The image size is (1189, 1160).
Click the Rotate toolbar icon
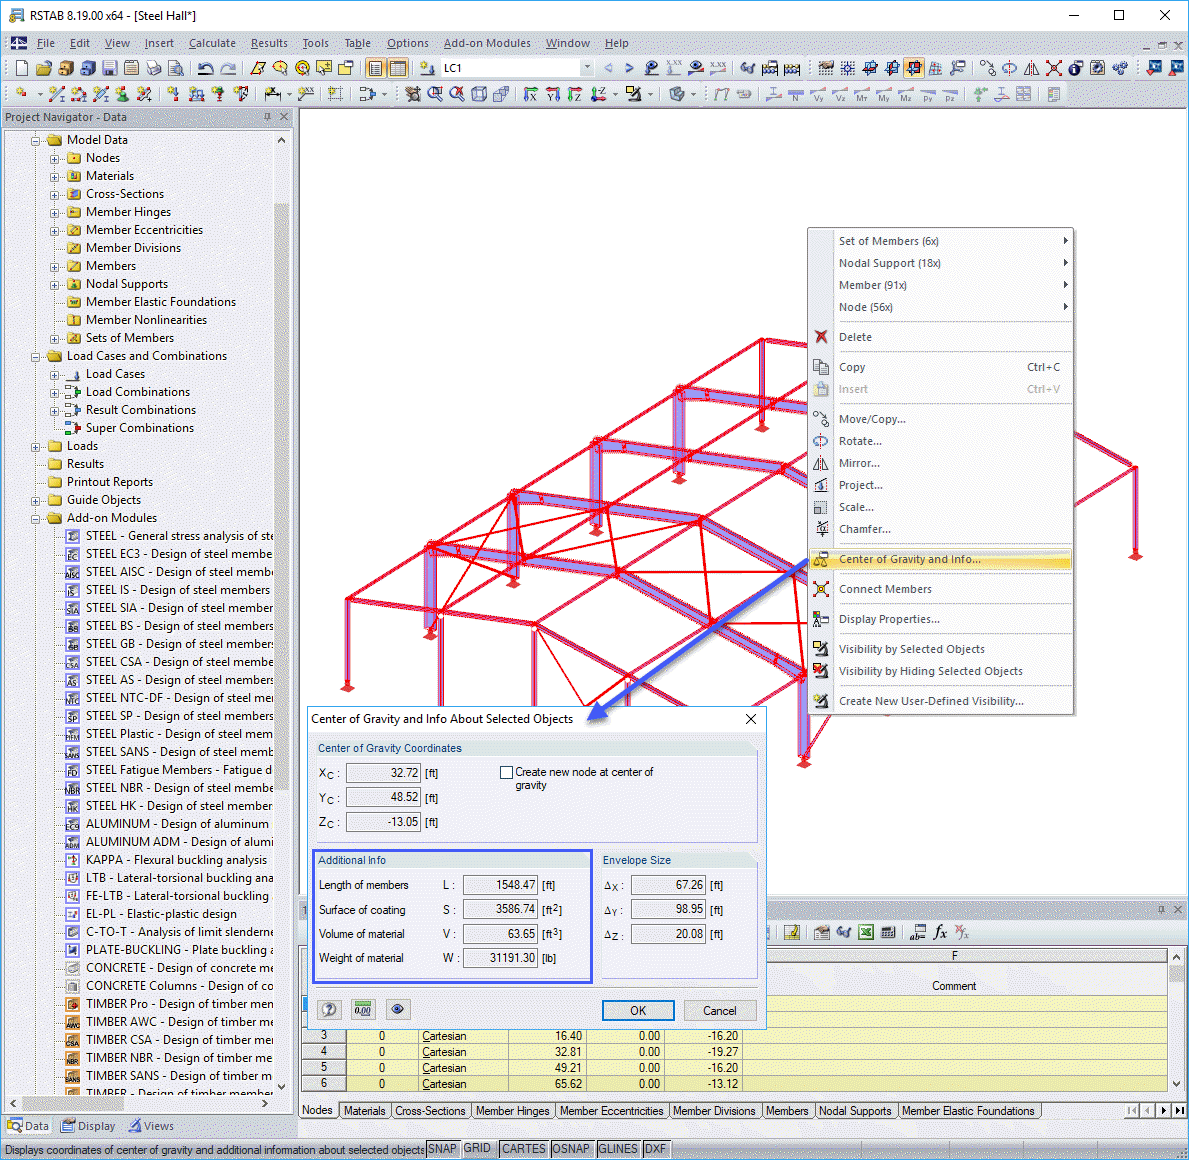coord(1009,68)
